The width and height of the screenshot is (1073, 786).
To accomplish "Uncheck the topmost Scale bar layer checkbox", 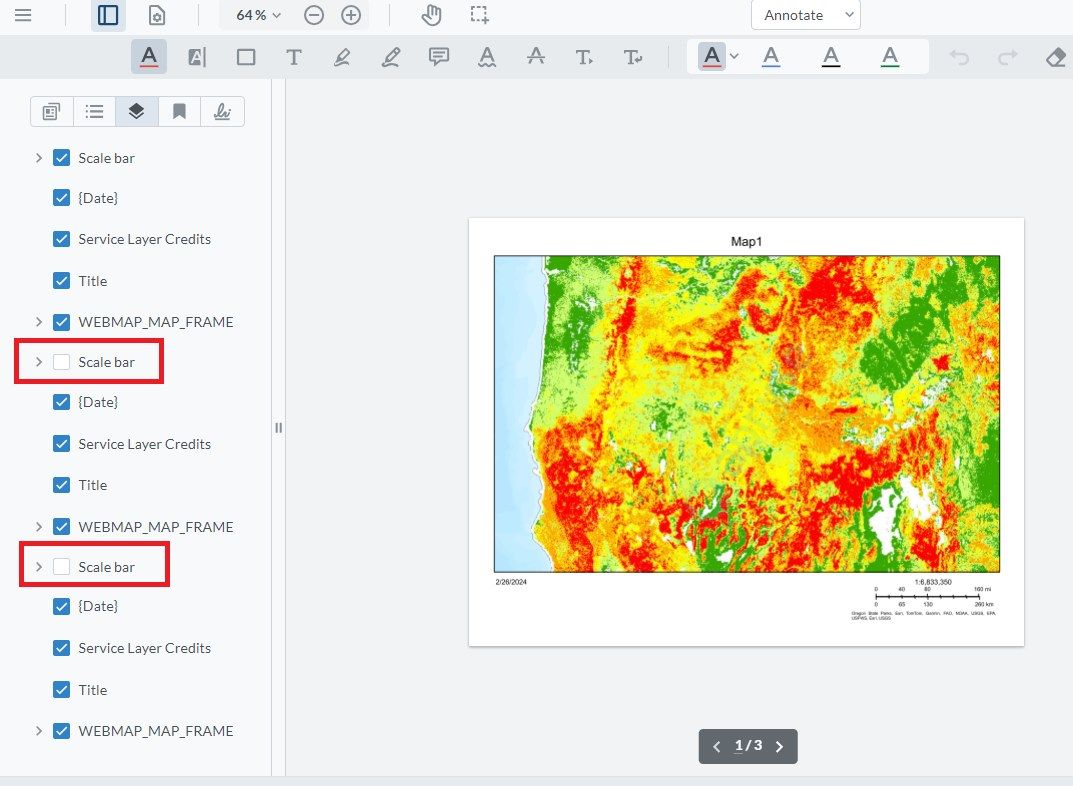I will (61, 158).
